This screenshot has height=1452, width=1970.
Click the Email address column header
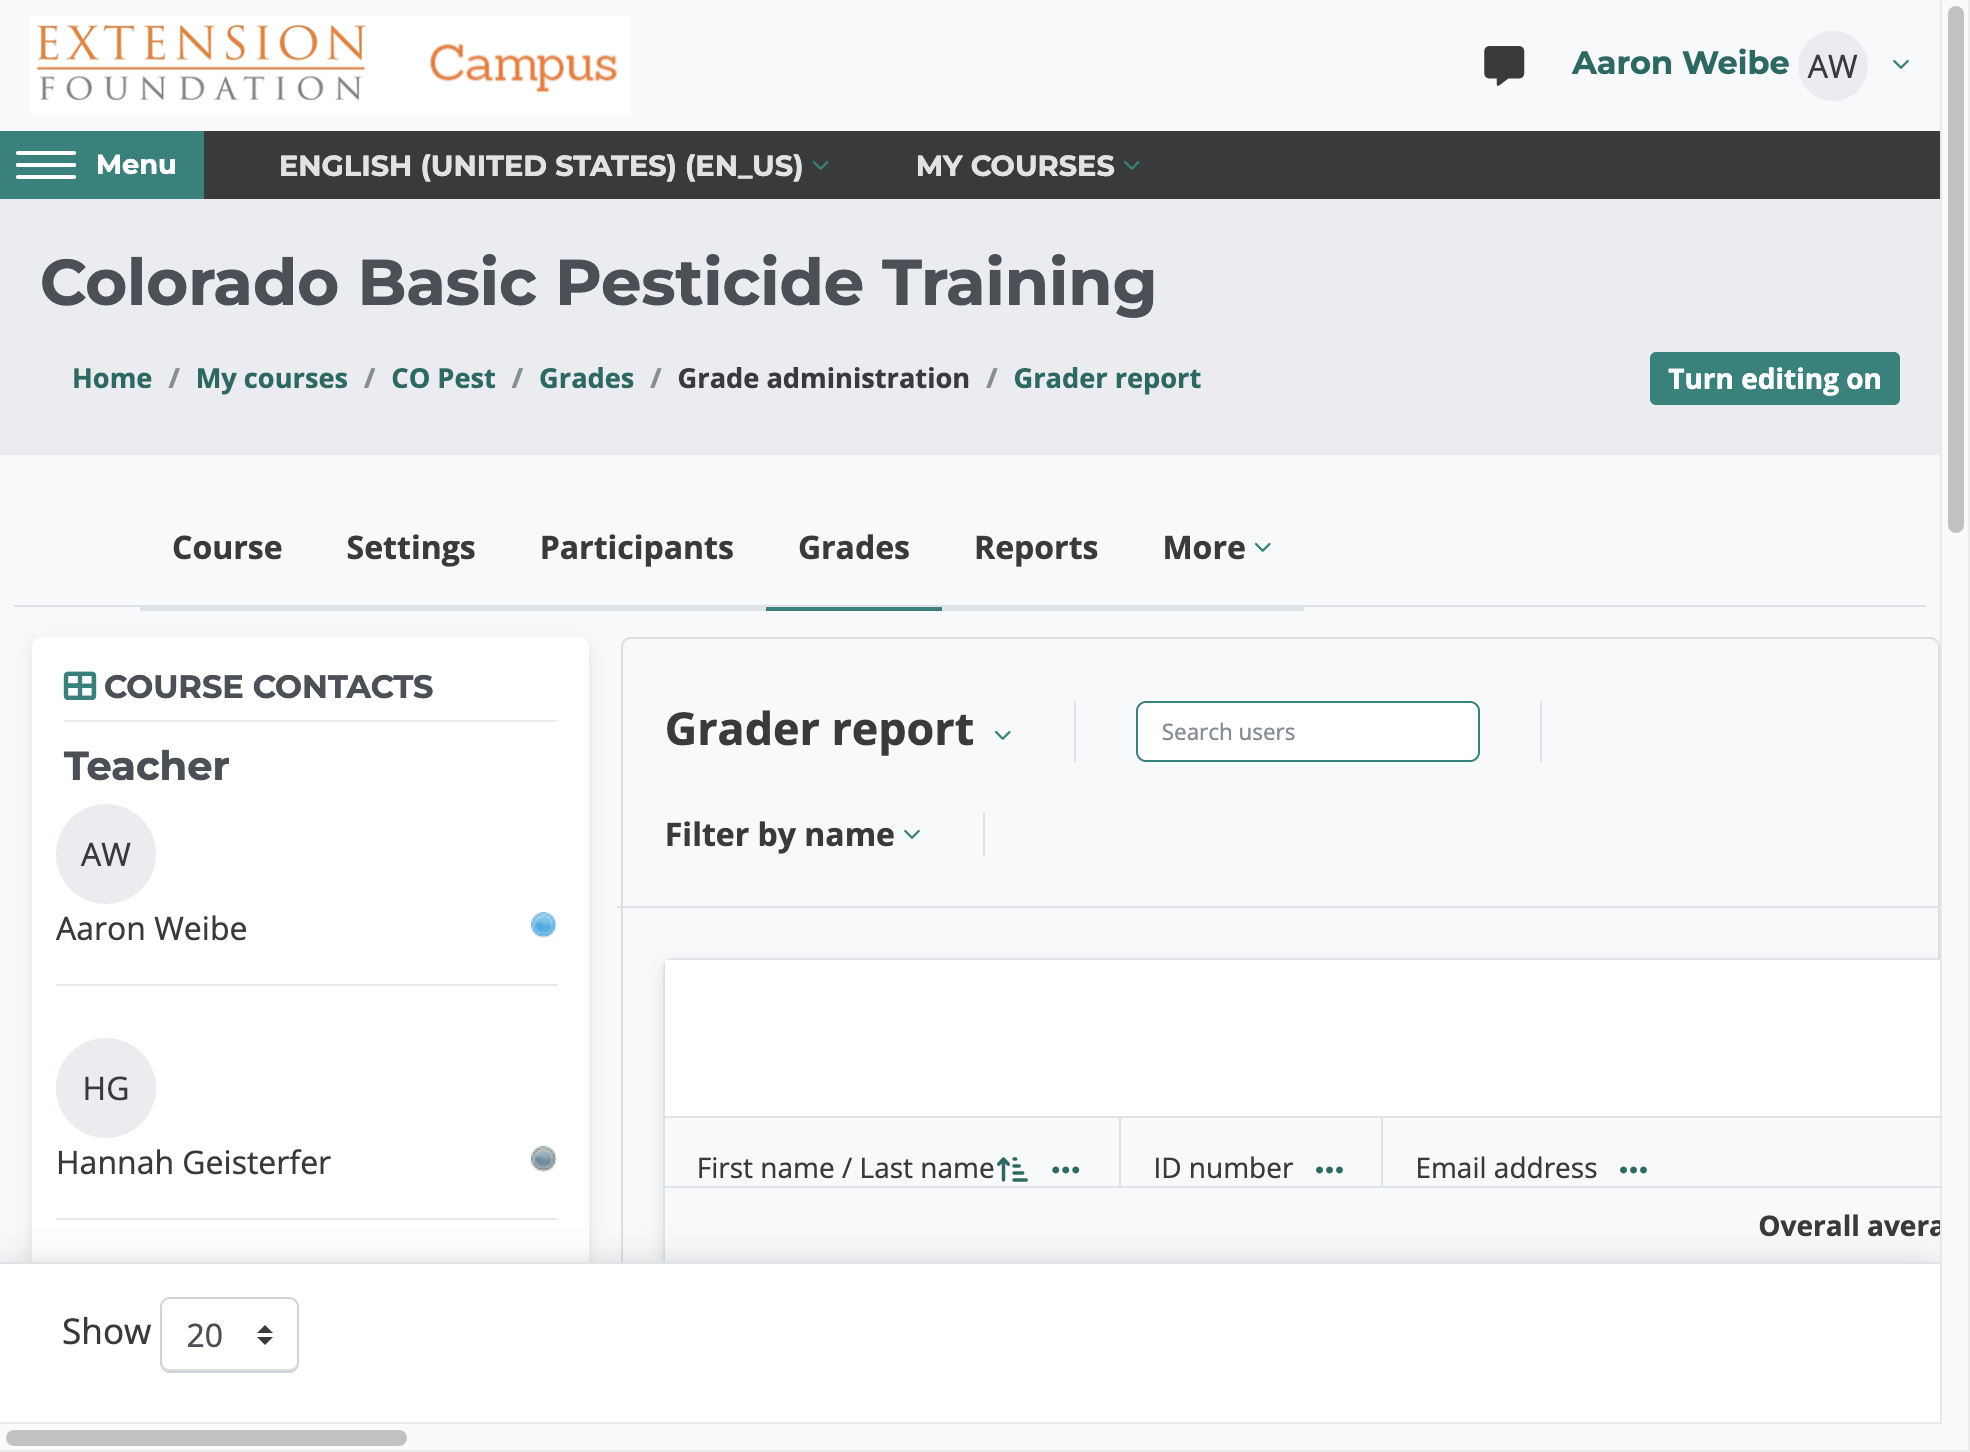click(1506, 1168)
